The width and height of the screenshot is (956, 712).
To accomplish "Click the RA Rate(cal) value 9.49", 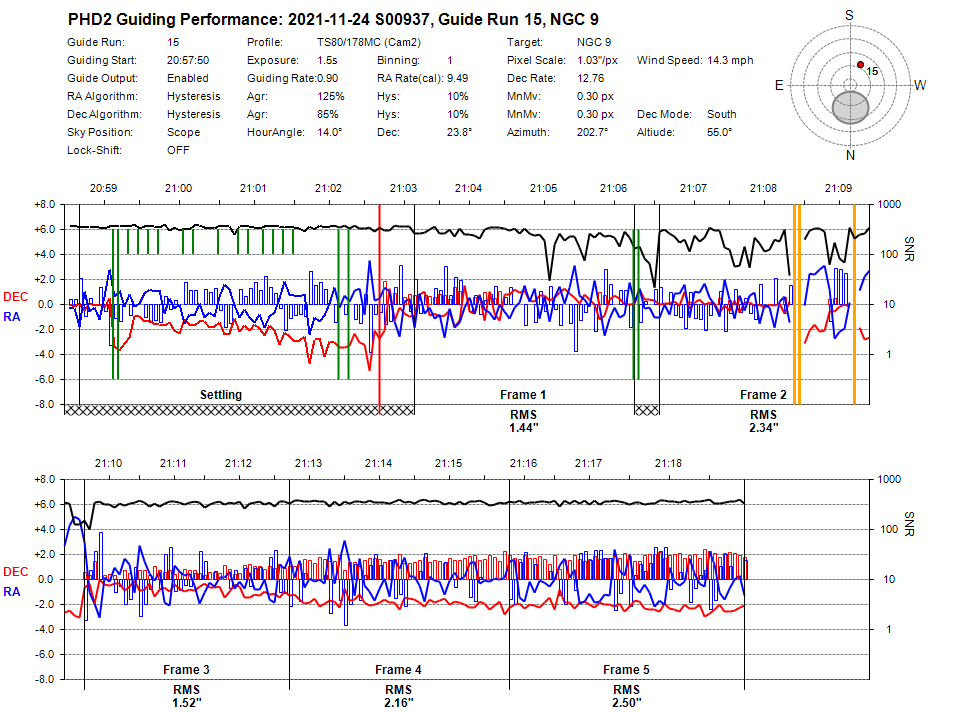I will pos(457,78).
